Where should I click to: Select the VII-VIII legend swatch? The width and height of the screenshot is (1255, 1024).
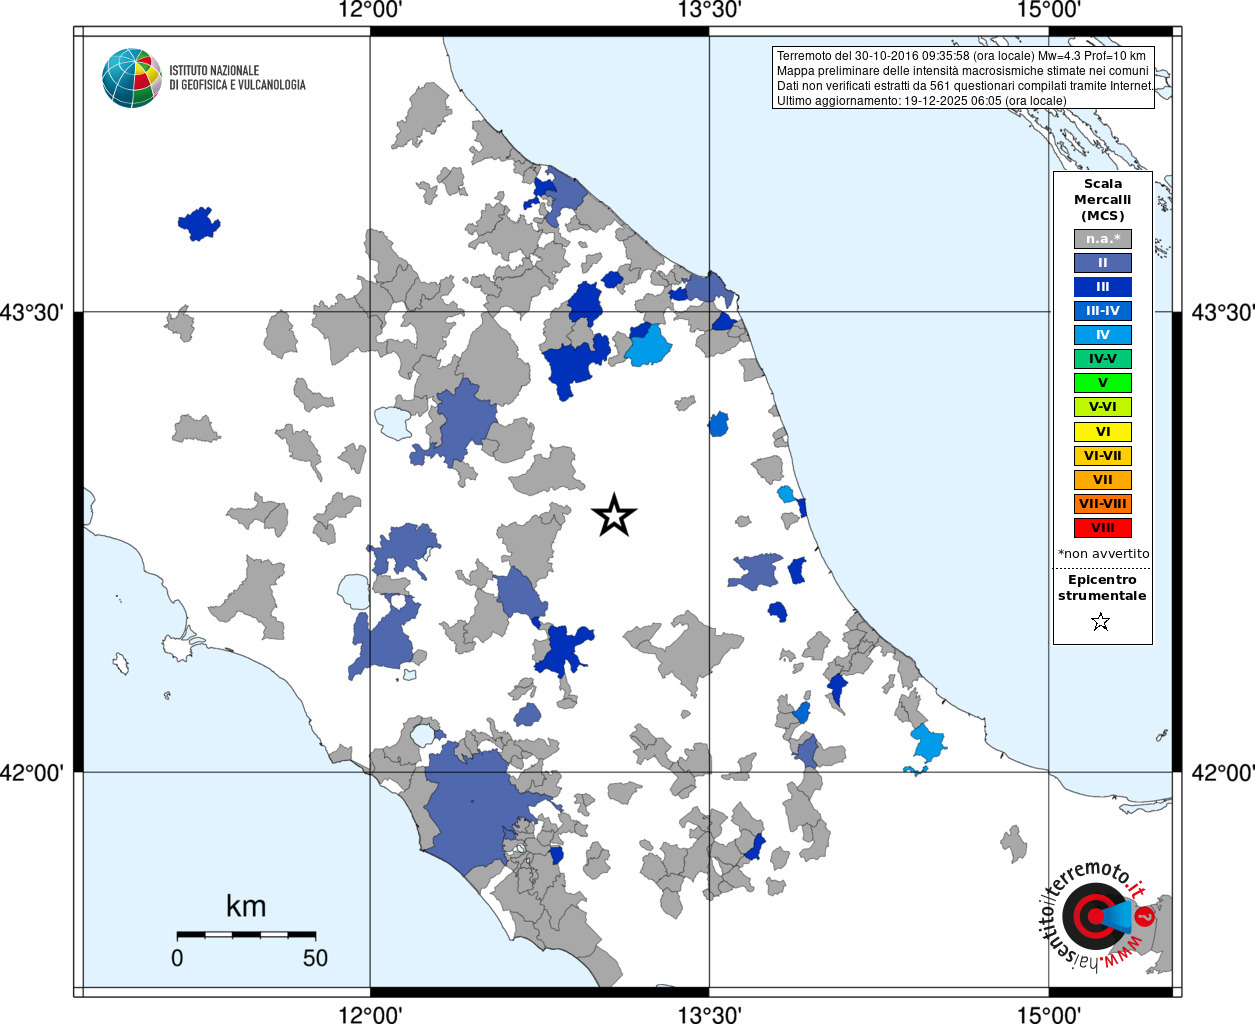pos(1103,504)
